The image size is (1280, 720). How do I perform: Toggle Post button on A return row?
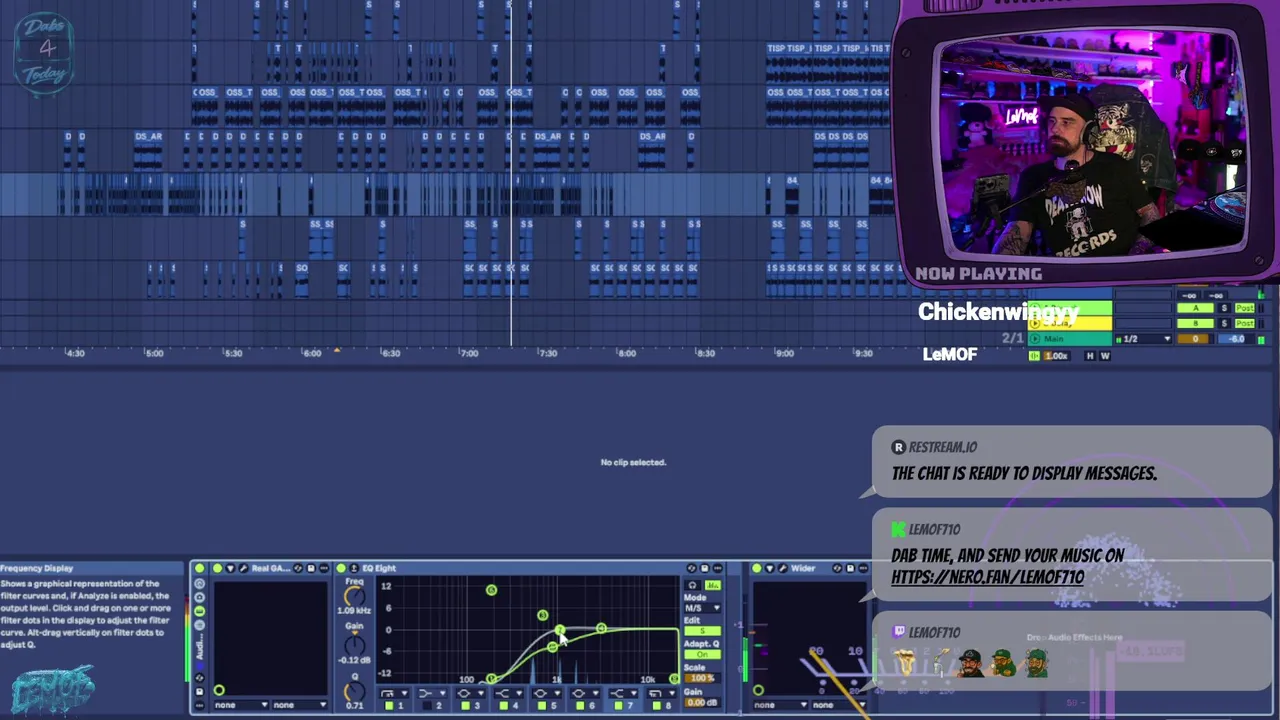coord(1245,308)
